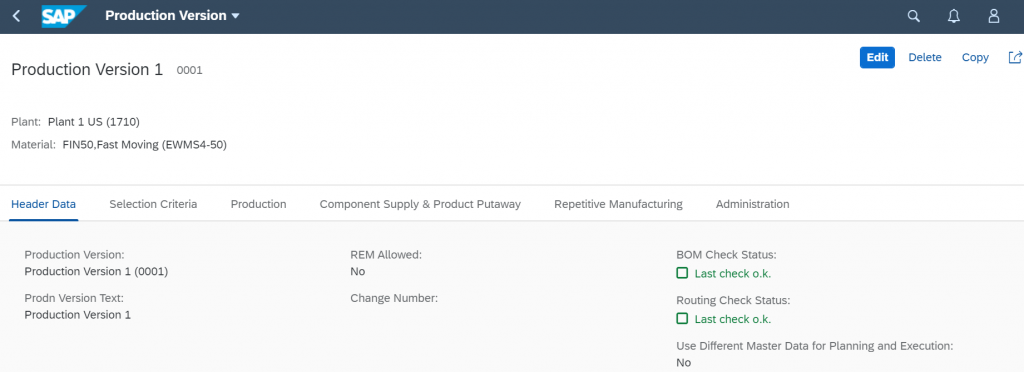Click the Delete button
1024x372 pixels.
point(925,57)
